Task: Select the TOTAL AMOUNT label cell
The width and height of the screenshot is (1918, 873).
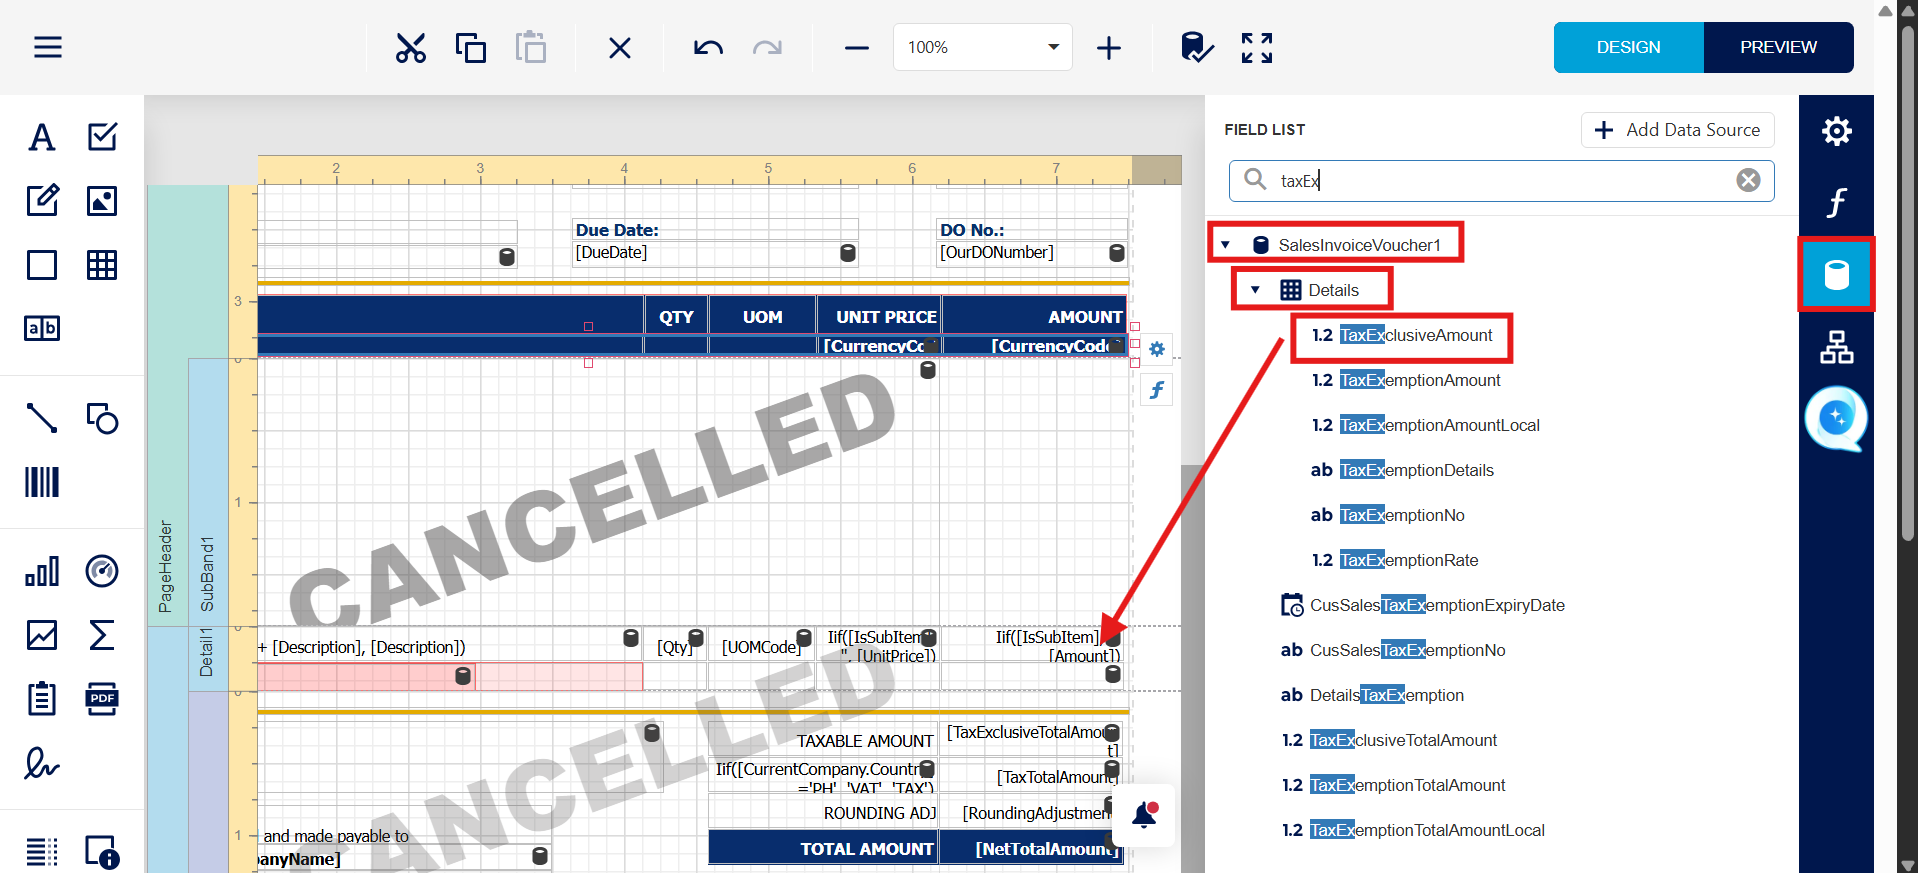Action: tap(823, 848)
